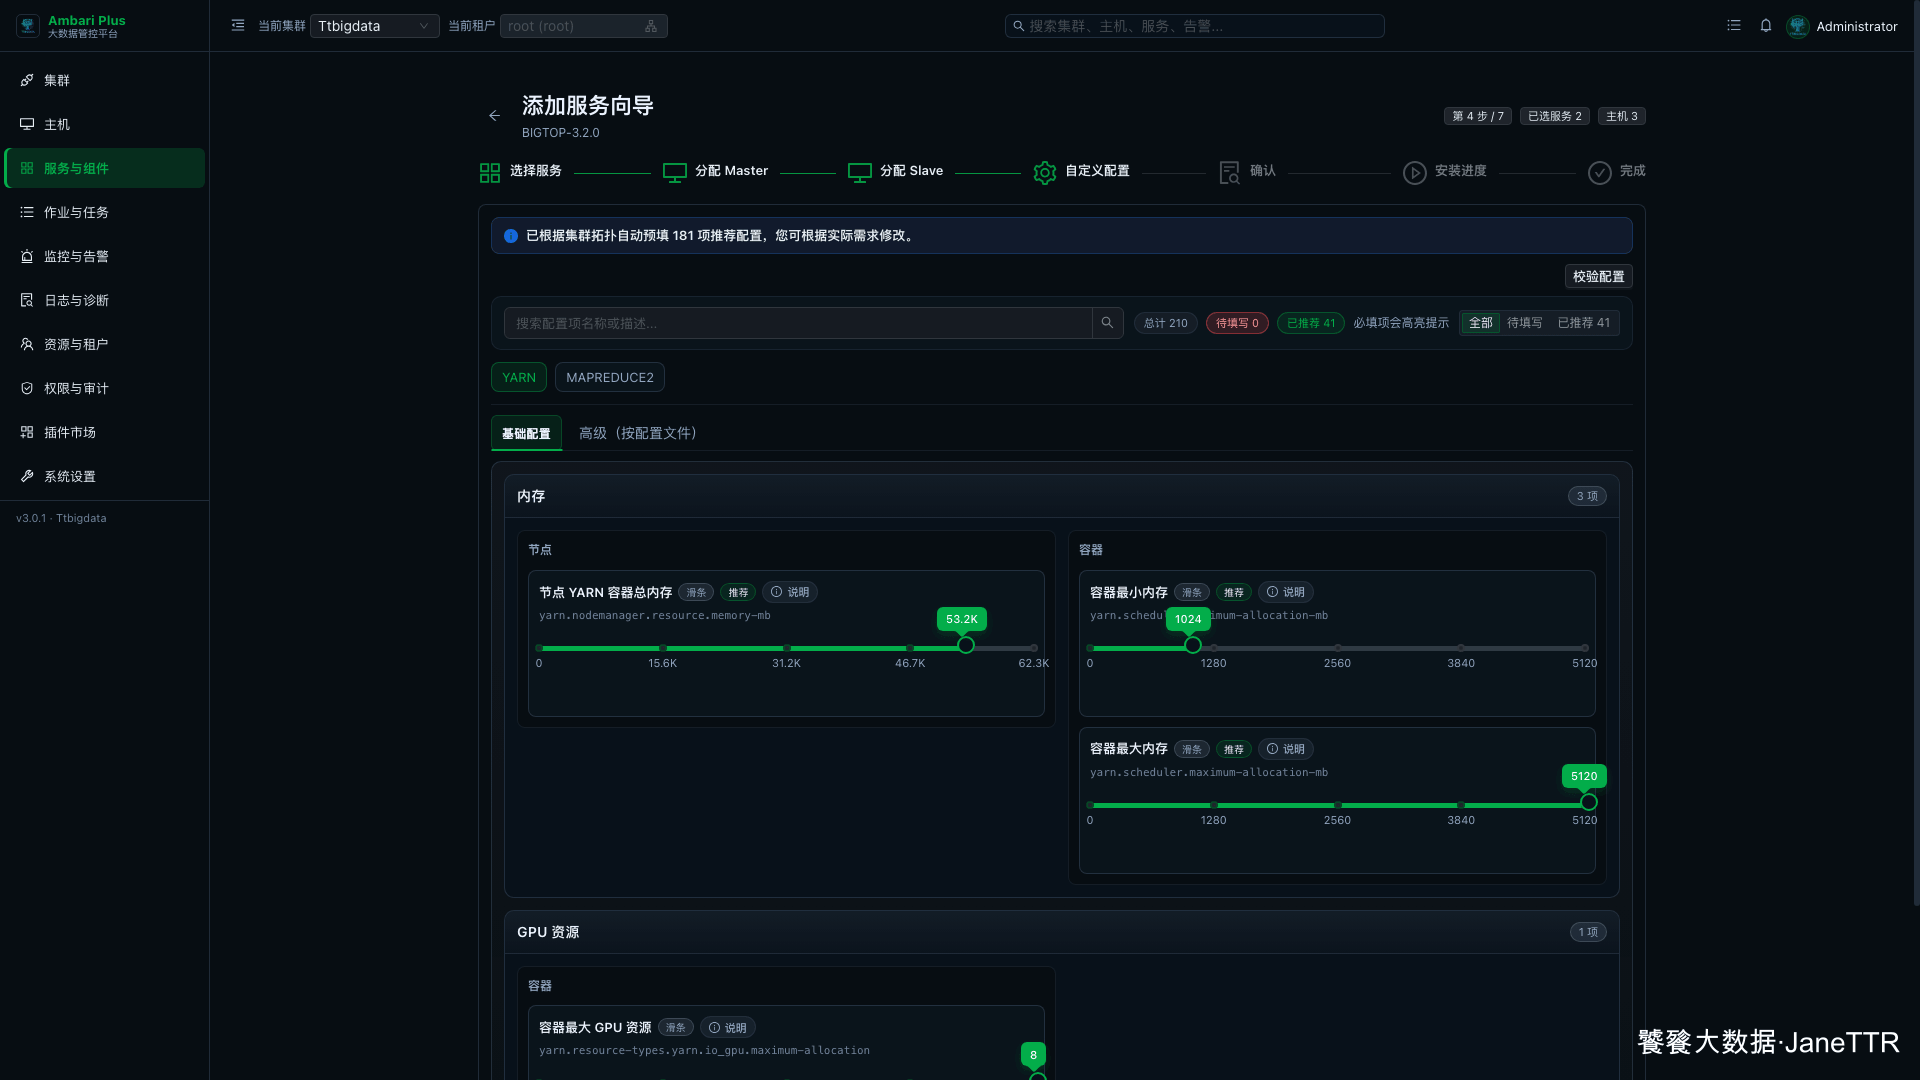1920x1080 pixels.
Task: Open 说明 for 容器最小内存
Action: [1286, 592]
